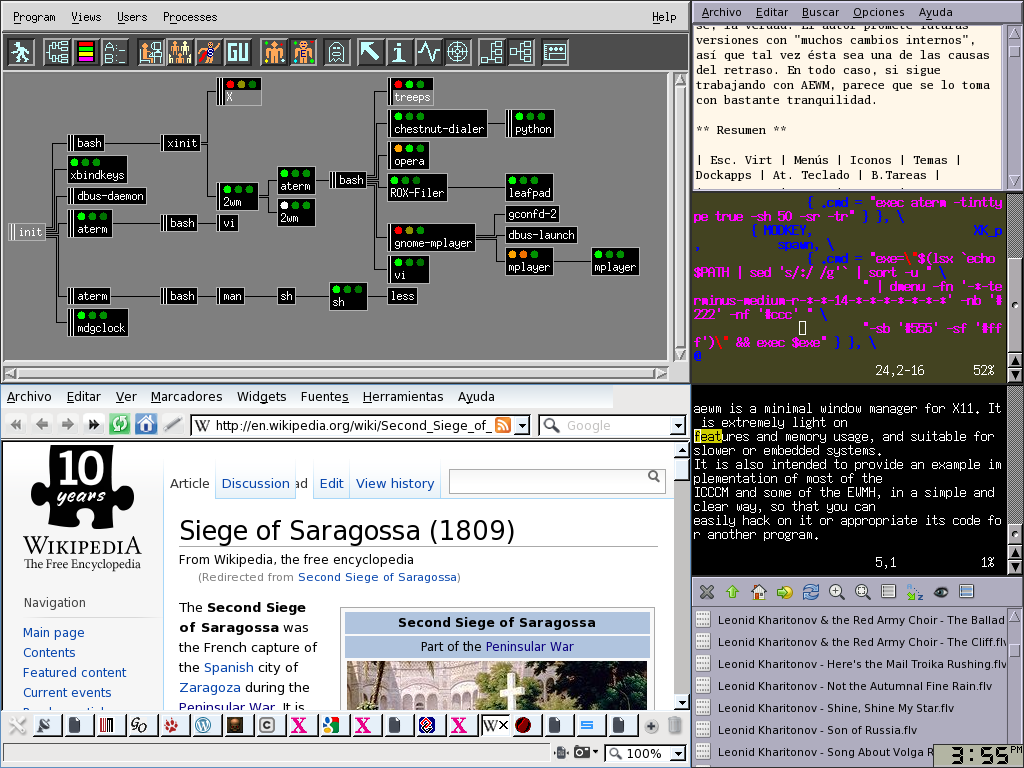Open the Herramientas menu in Opera
The height and width of the screenshot is (768, 1024).
403,396
